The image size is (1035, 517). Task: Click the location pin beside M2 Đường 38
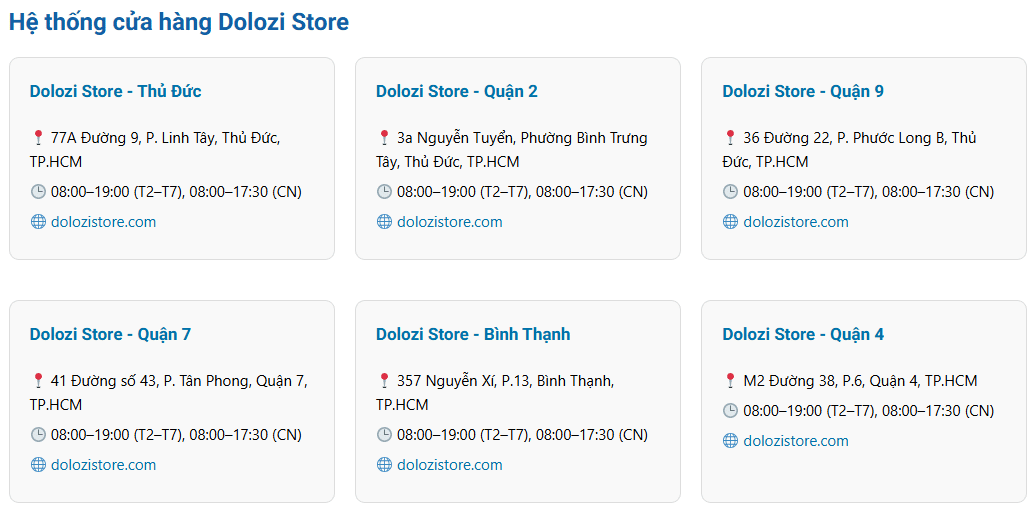[730, 380]
